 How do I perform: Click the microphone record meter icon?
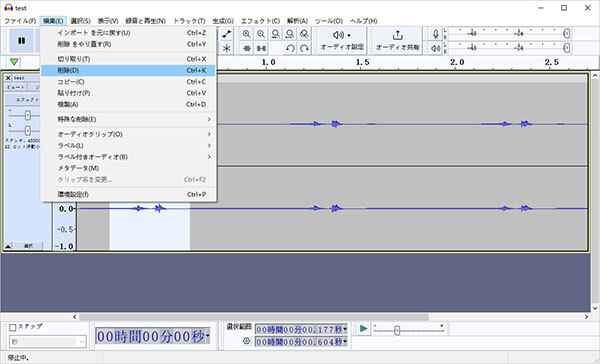coord(435,34)
